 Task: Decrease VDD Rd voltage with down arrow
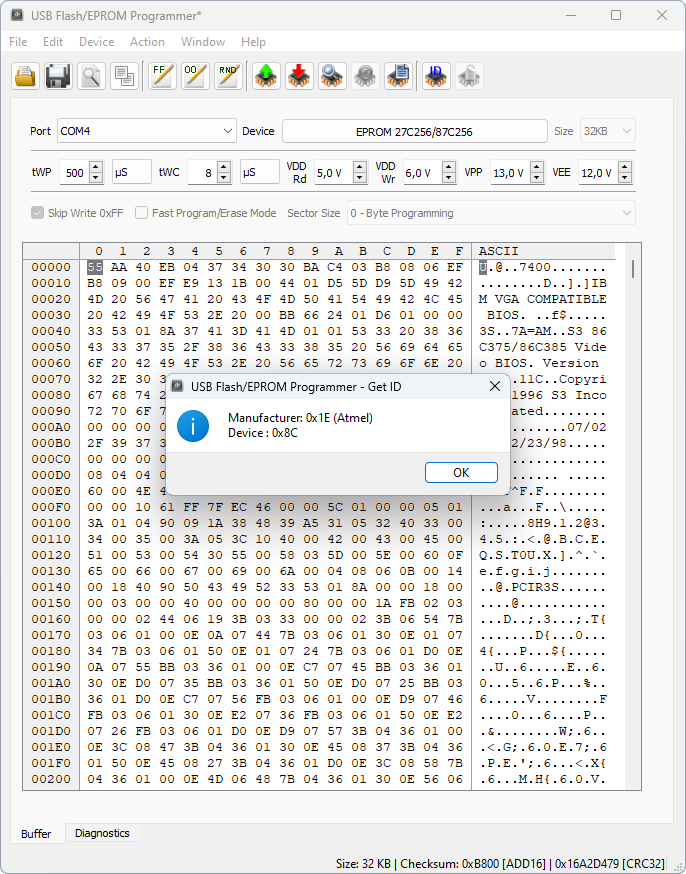click(x=360, y=178)
